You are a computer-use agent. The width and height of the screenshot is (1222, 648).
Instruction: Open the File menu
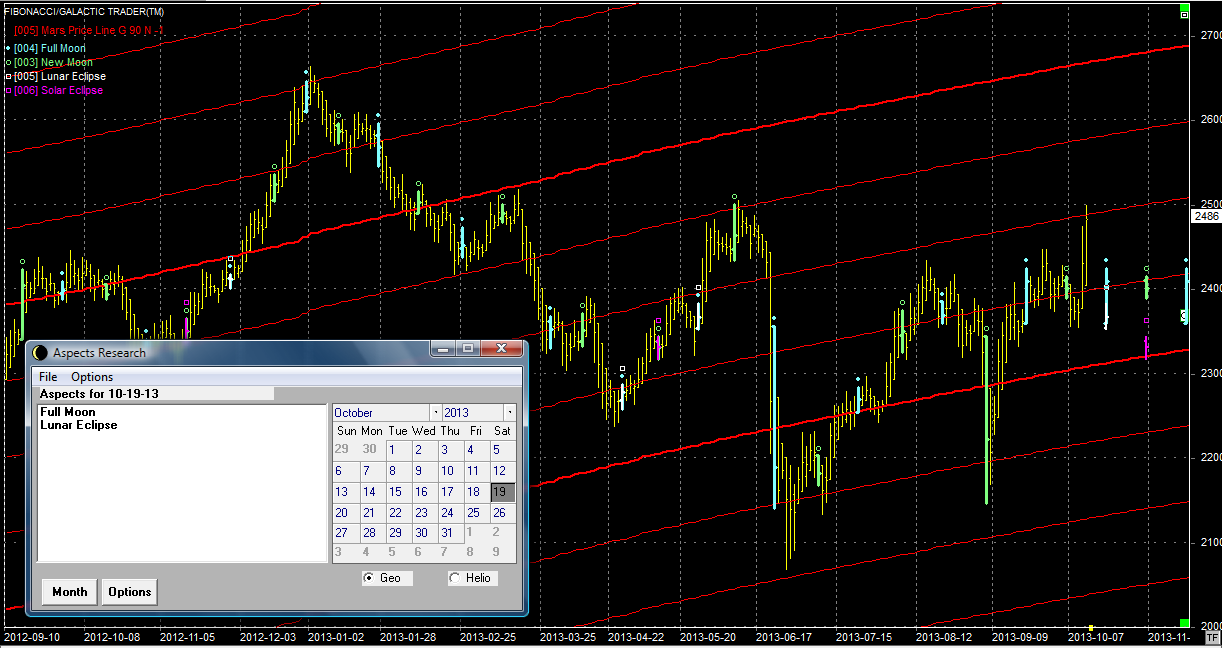coord(48,377)
